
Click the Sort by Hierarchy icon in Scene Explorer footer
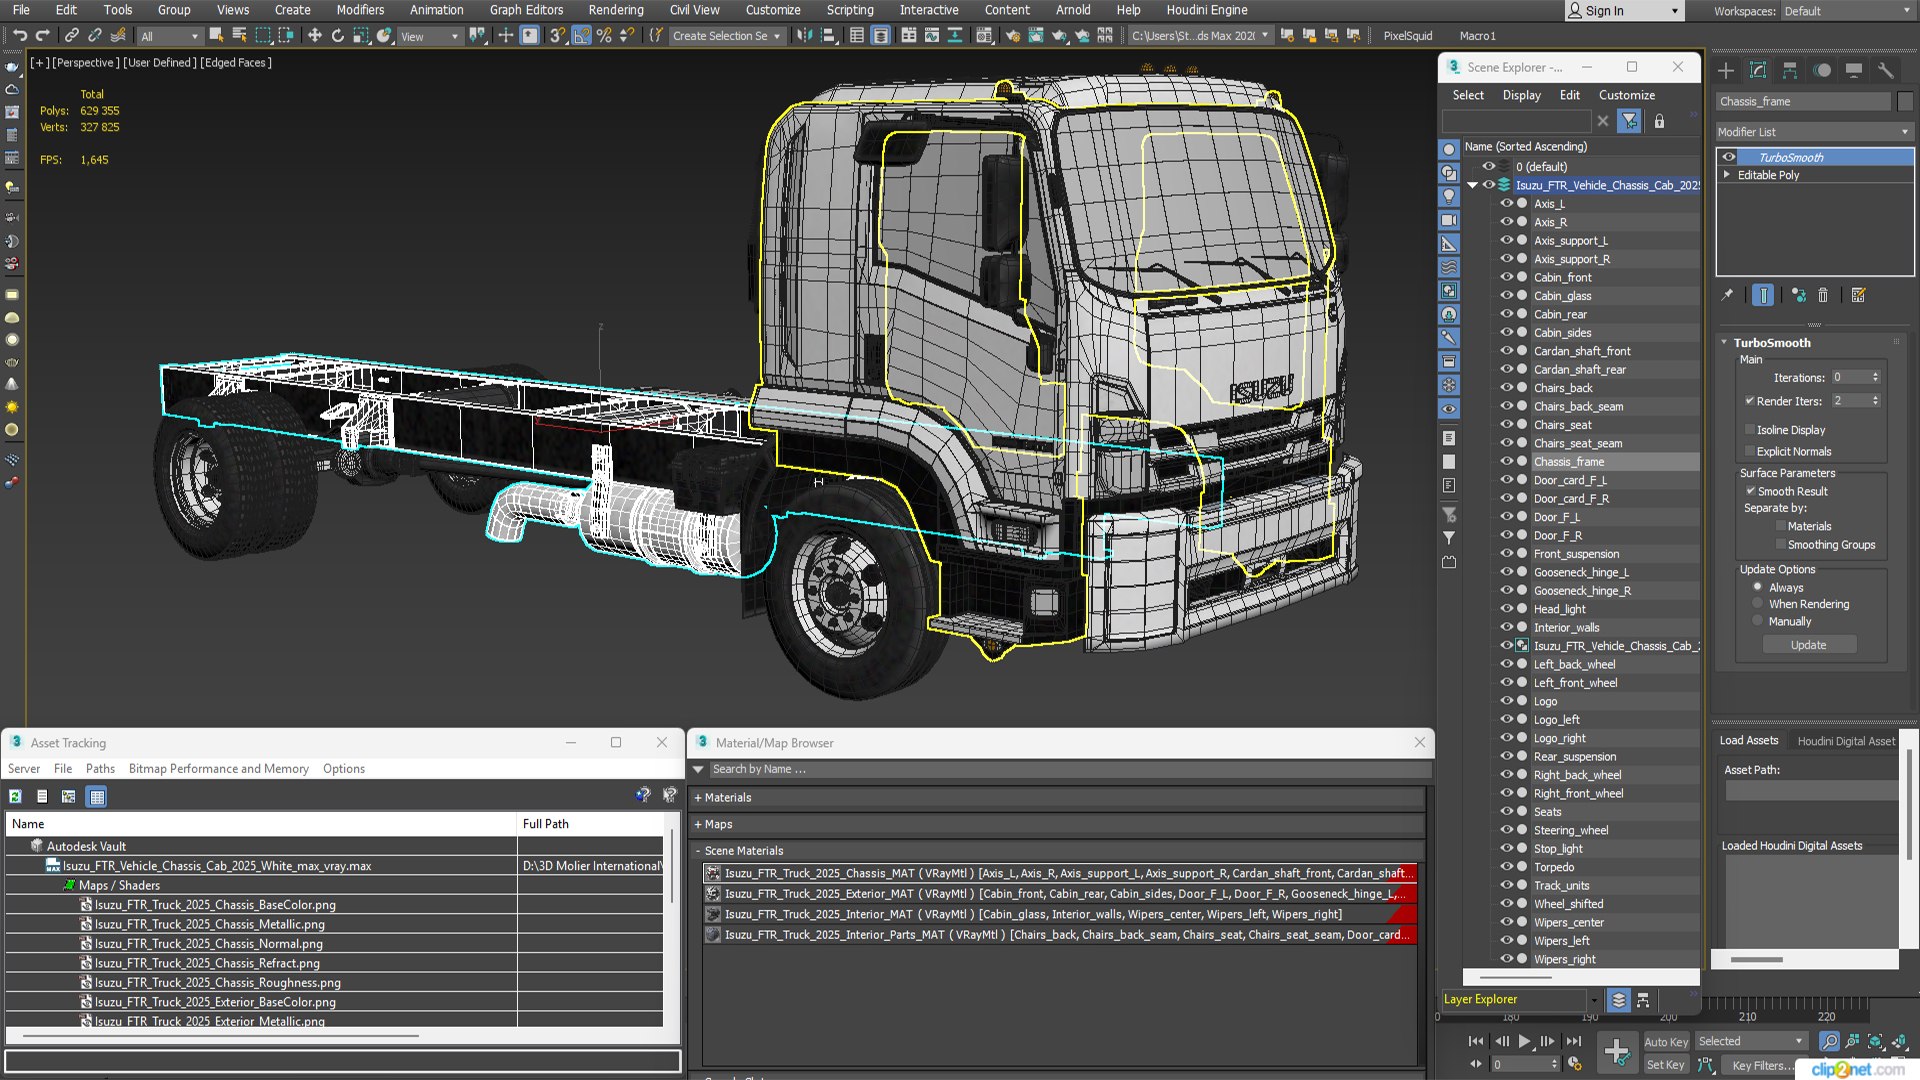1643,1000
